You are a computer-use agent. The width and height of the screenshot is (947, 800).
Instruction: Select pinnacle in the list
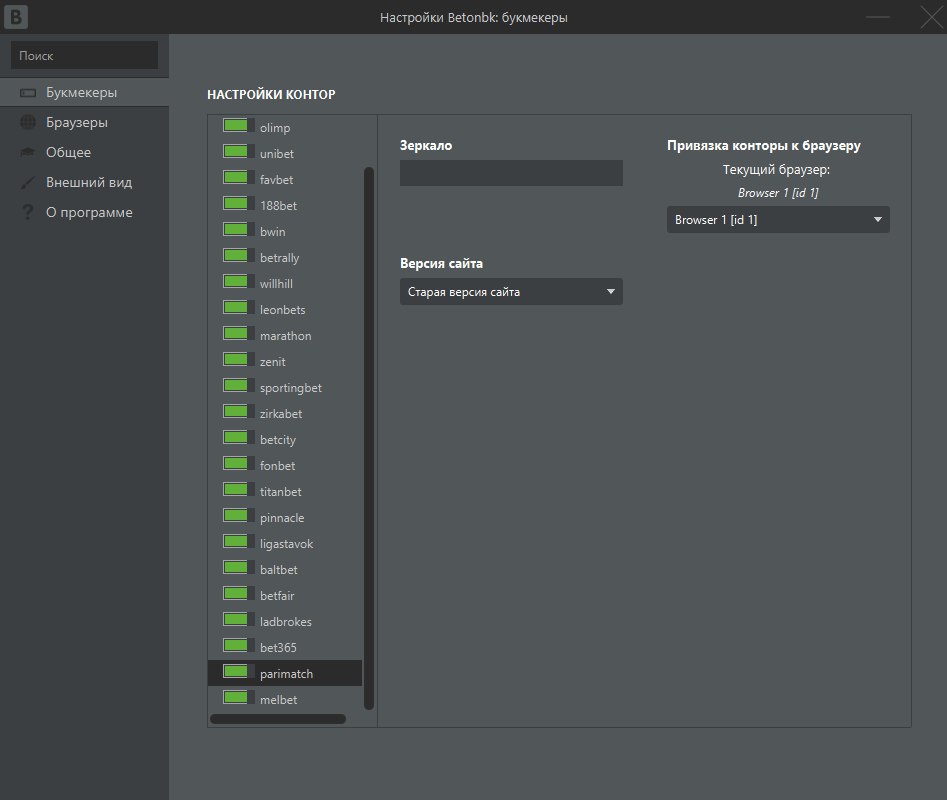pyautogui.click(x=282, y=517)
